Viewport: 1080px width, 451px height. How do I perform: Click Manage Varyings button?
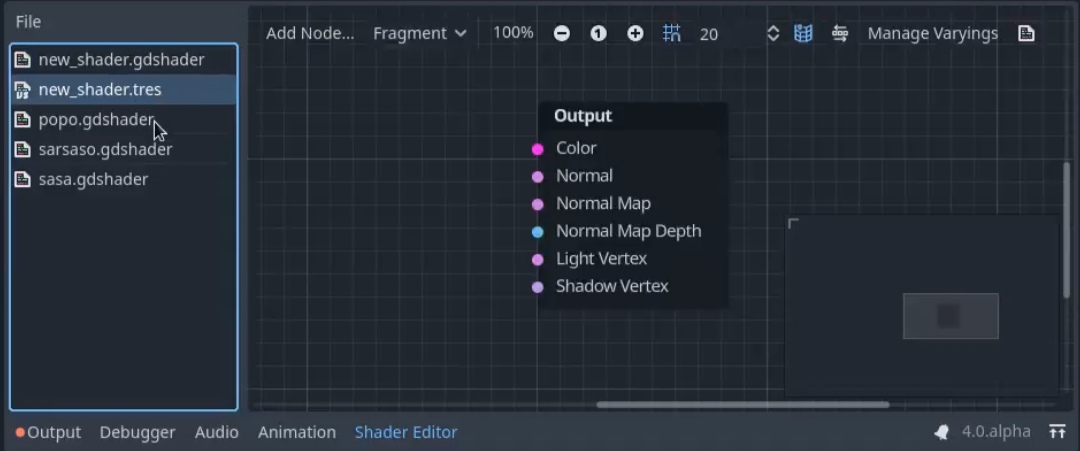coord(933,33)
